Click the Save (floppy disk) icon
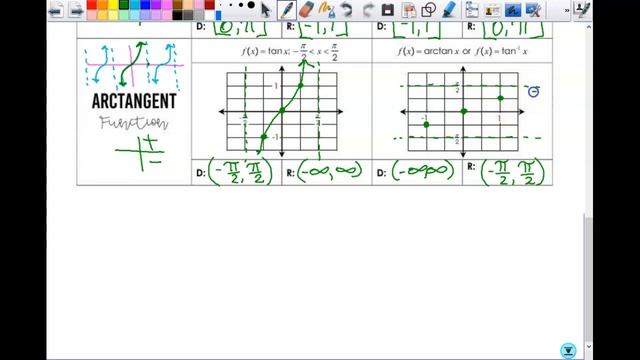This screenshot has height=360, width=640. pyautogui.click(x=388, y=10)
